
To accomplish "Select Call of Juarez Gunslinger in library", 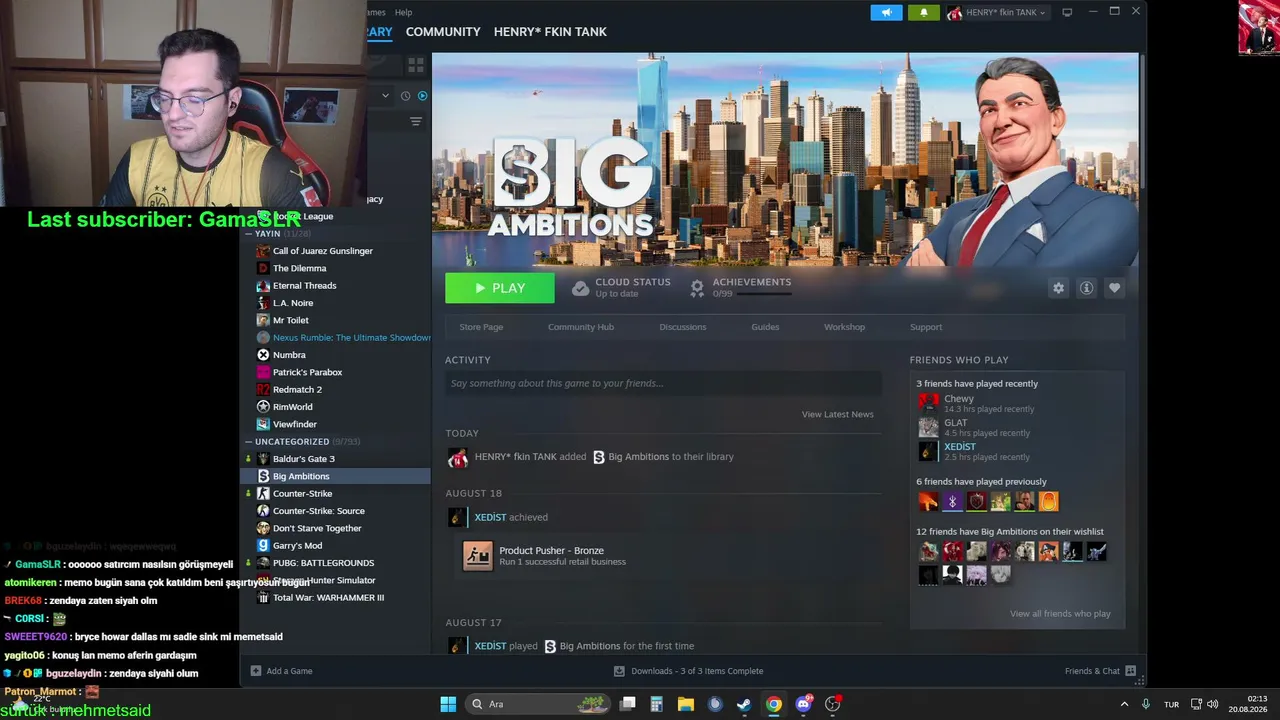I will (323, 251).
